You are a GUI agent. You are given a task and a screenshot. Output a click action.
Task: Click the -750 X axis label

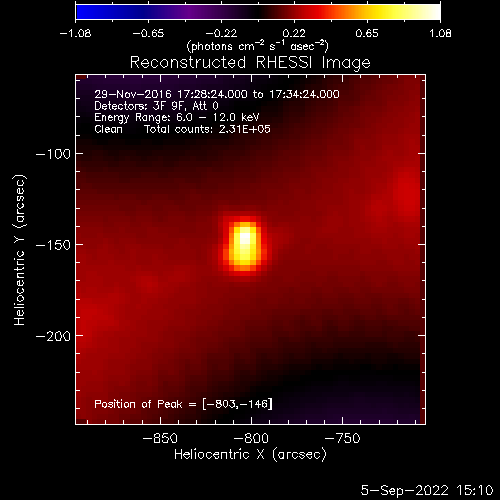click(342, 438)
